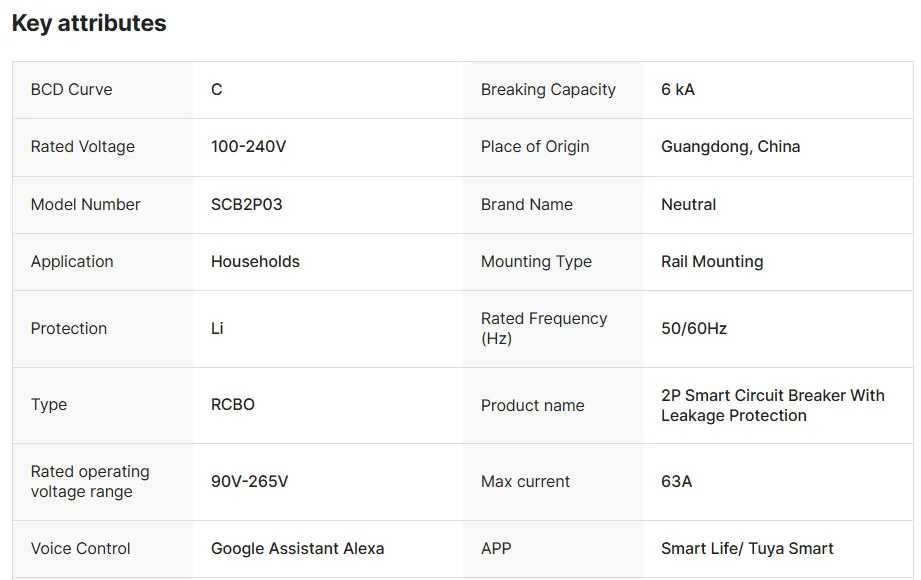Select the Smart Life/ Tuya Smart value
The width and height of the screenshot is (921, 580).
coord(746,549)
